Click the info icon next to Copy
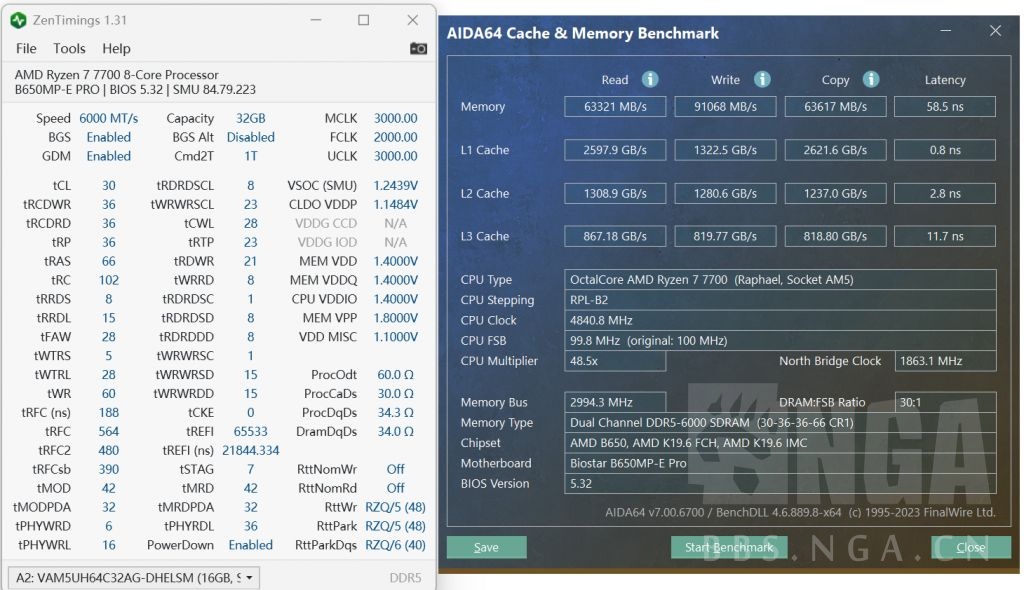The image size is (1024, 590). [x=870, y=79]
